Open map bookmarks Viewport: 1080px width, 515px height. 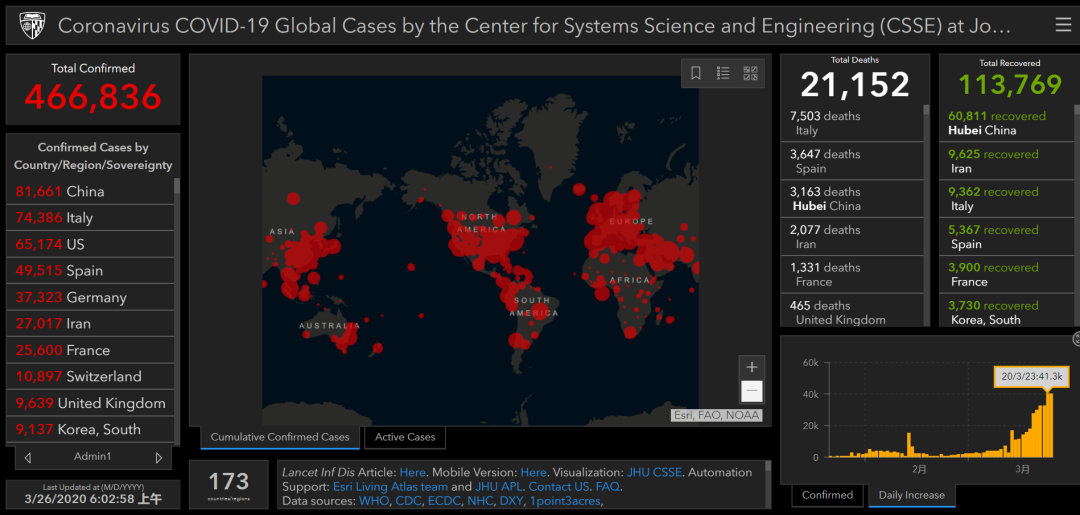tap(696, 73)
